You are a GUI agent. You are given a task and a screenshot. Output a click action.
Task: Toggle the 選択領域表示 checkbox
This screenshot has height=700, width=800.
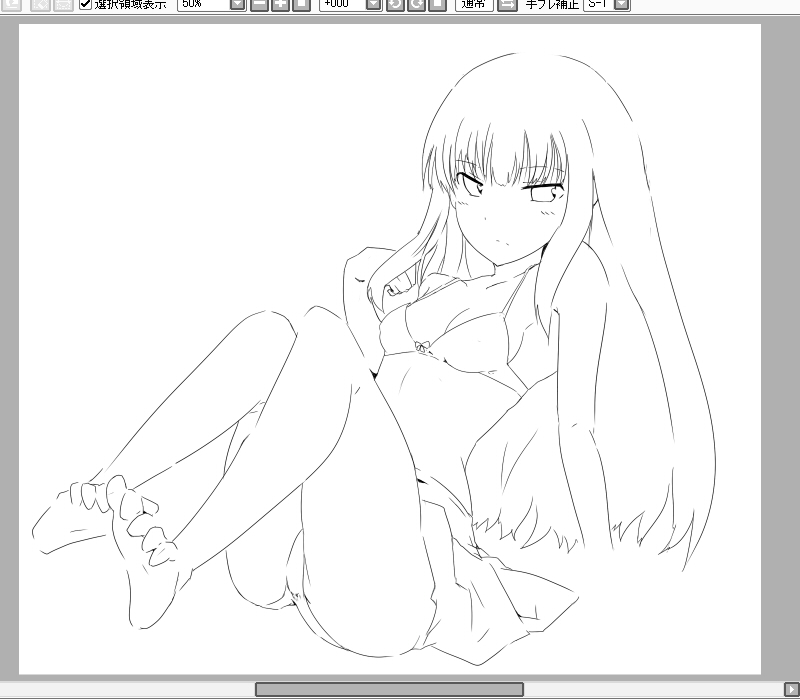click(85, 4)
